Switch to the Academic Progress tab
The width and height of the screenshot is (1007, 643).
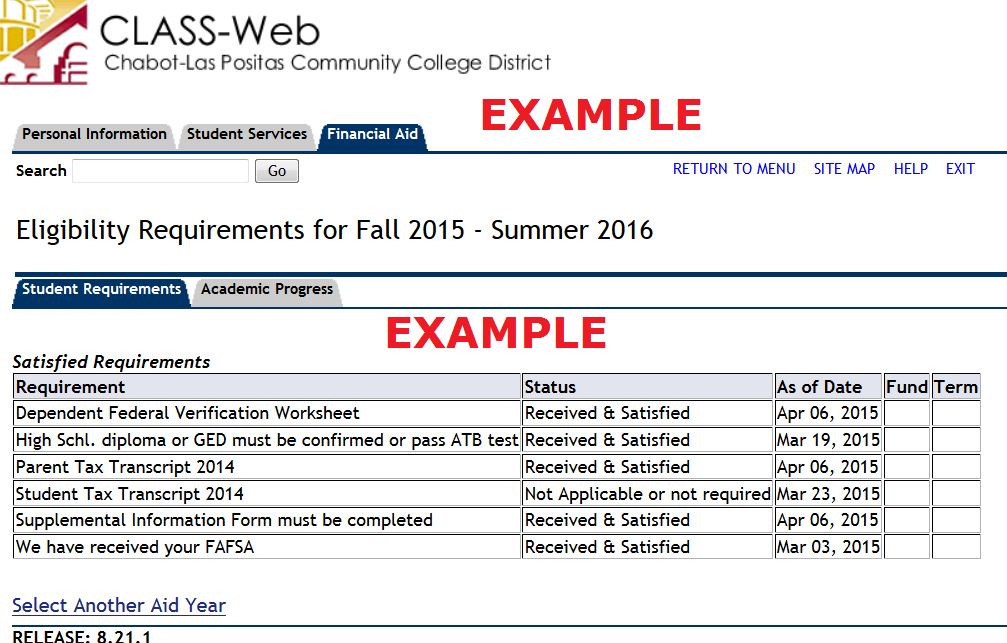pos(267,289)
